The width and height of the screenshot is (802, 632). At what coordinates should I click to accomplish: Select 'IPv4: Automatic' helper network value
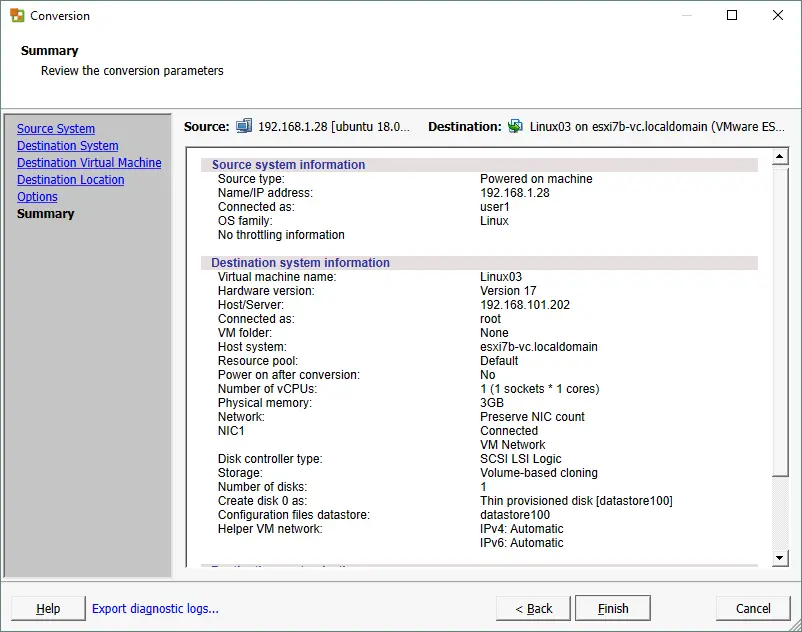click(521, 529)
